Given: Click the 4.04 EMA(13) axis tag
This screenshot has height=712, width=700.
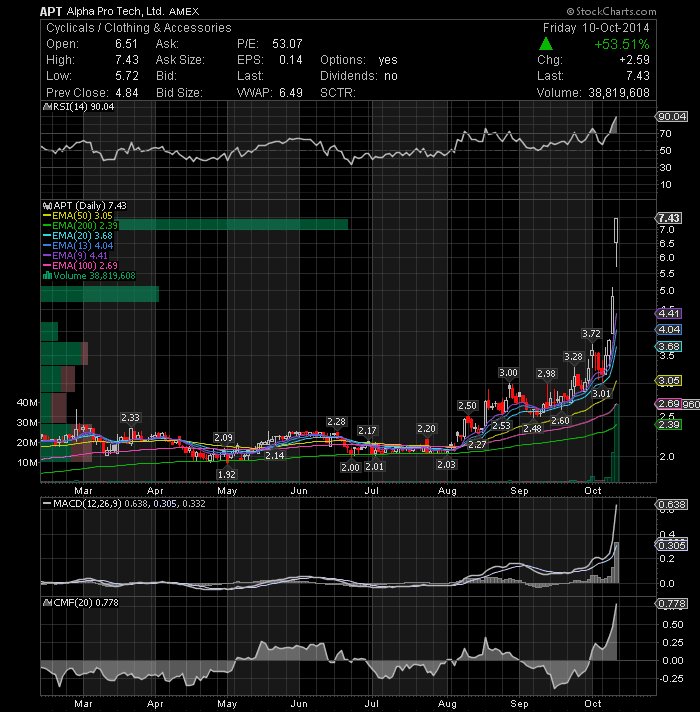Looking at the screenshot, I should pos(669,329).
